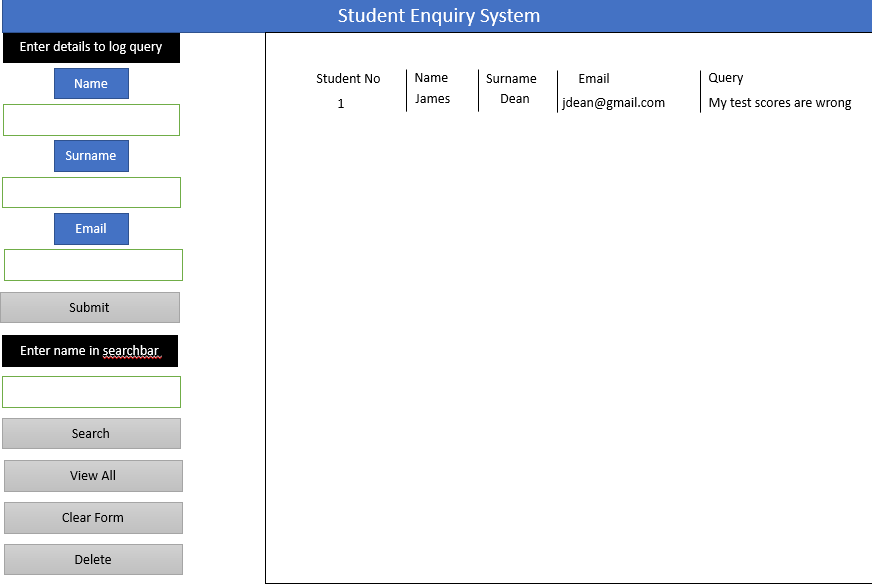Click the 'Email' table column header

[x=594, y=78]
